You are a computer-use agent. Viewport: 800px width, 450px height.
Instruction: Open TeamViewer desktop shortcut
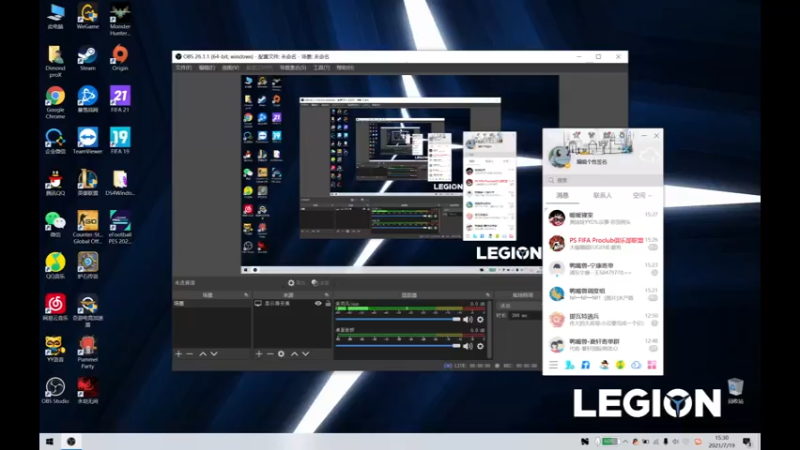(87, 141)
